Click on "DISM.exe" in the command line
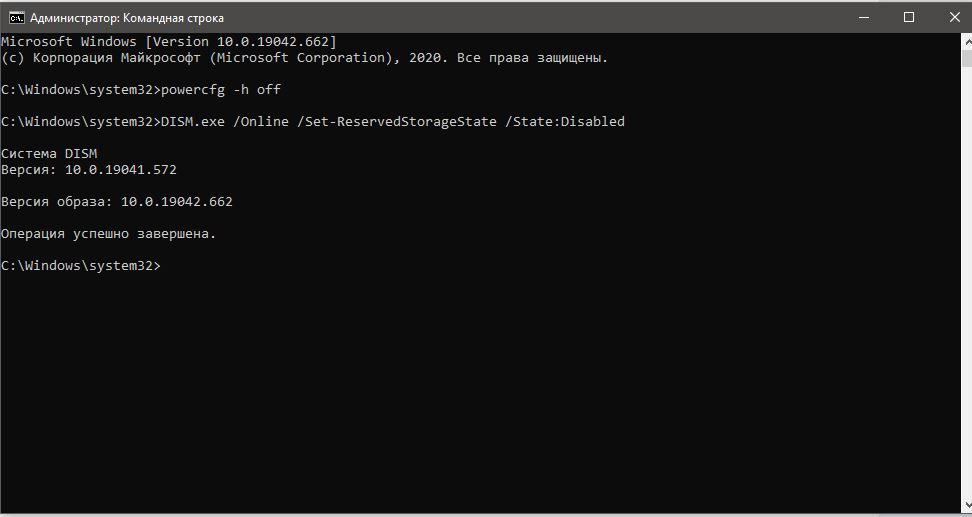Viewport: 972px width, 517px height. click(192, 122)
